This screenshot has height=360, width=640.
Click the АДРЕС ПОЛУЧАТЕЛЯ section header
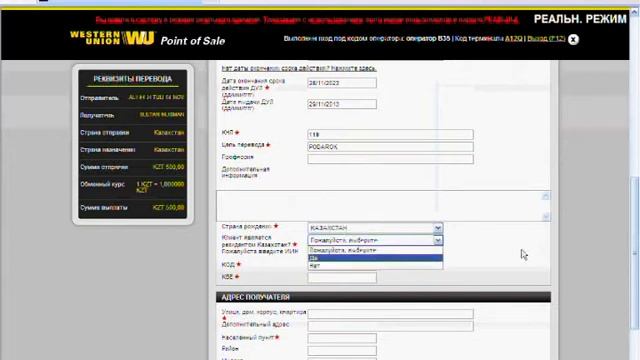[383, 297]
